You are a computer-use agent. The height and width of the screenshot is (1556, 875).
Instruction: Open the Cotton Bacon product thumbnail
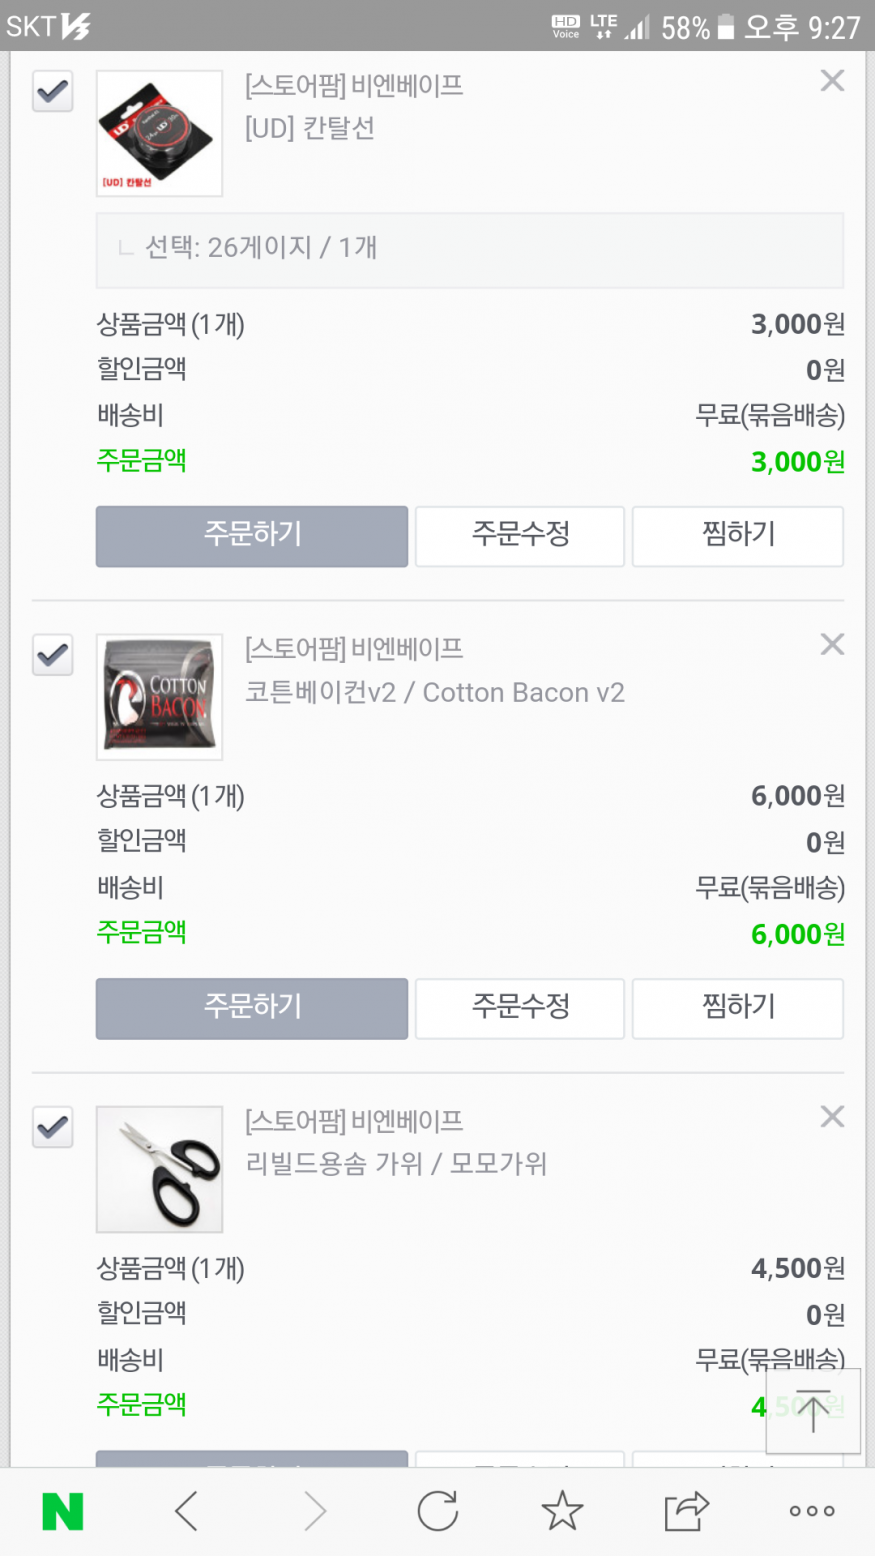[x=159, y=697]
